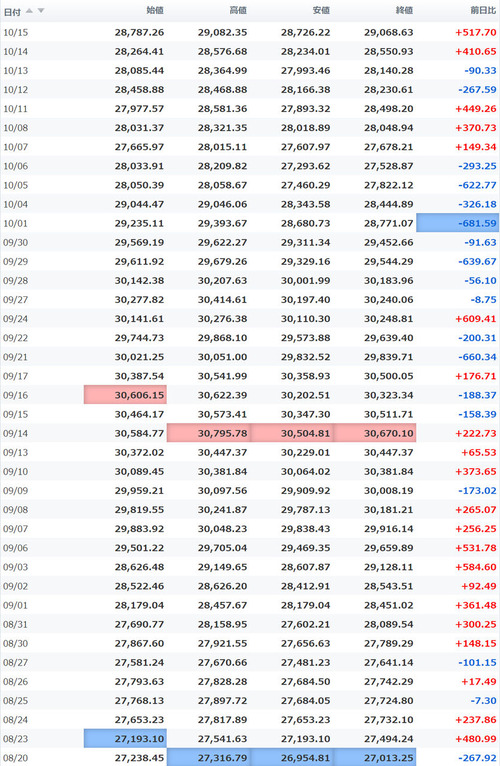Viewport: 500px width, 766px height.
Task: Select the red highlighted open value 30,606.15
Action: [x=125, y=395]
